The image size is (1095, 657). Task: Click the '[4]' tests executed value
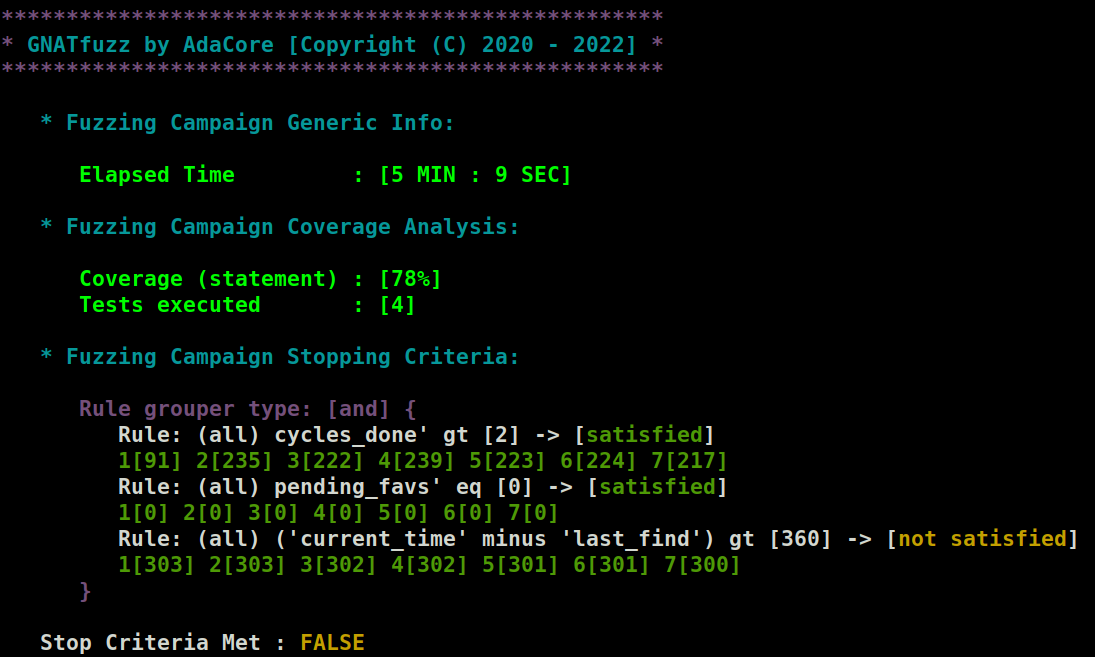397,305
